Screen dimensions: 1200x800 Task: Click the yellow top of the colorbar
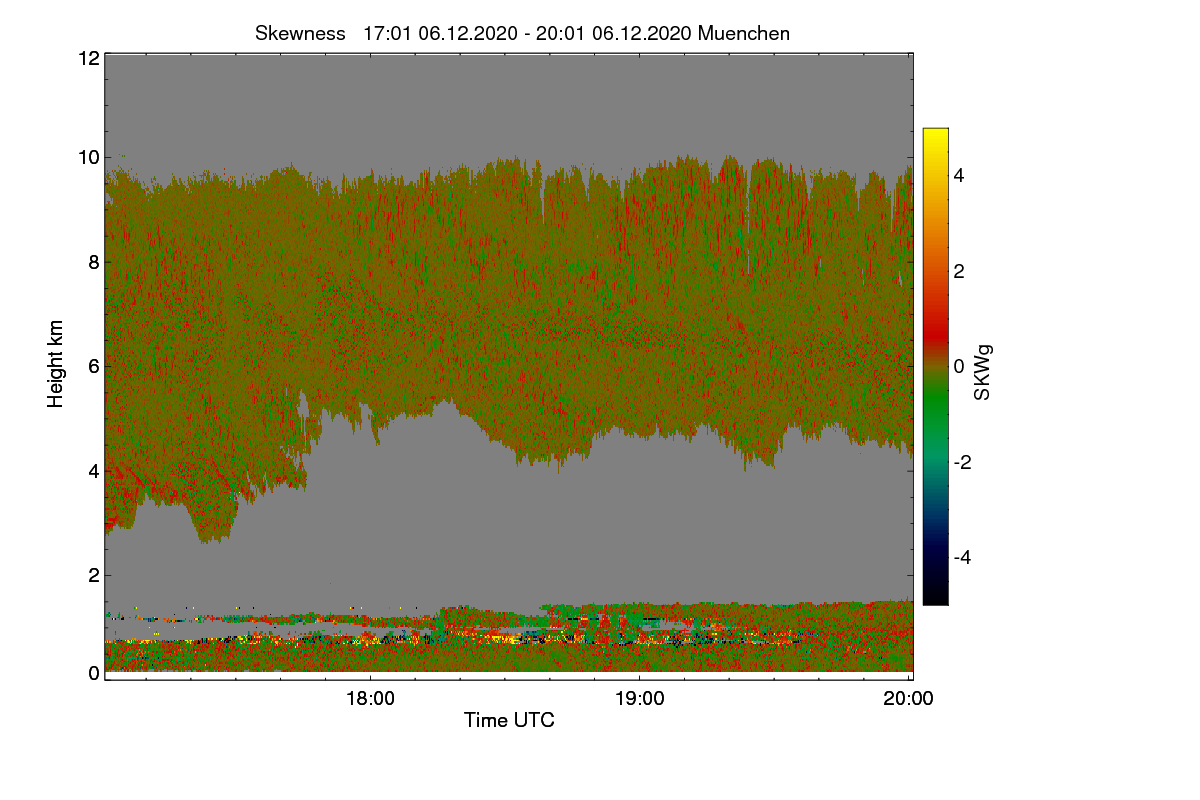[x=935, y=140]
